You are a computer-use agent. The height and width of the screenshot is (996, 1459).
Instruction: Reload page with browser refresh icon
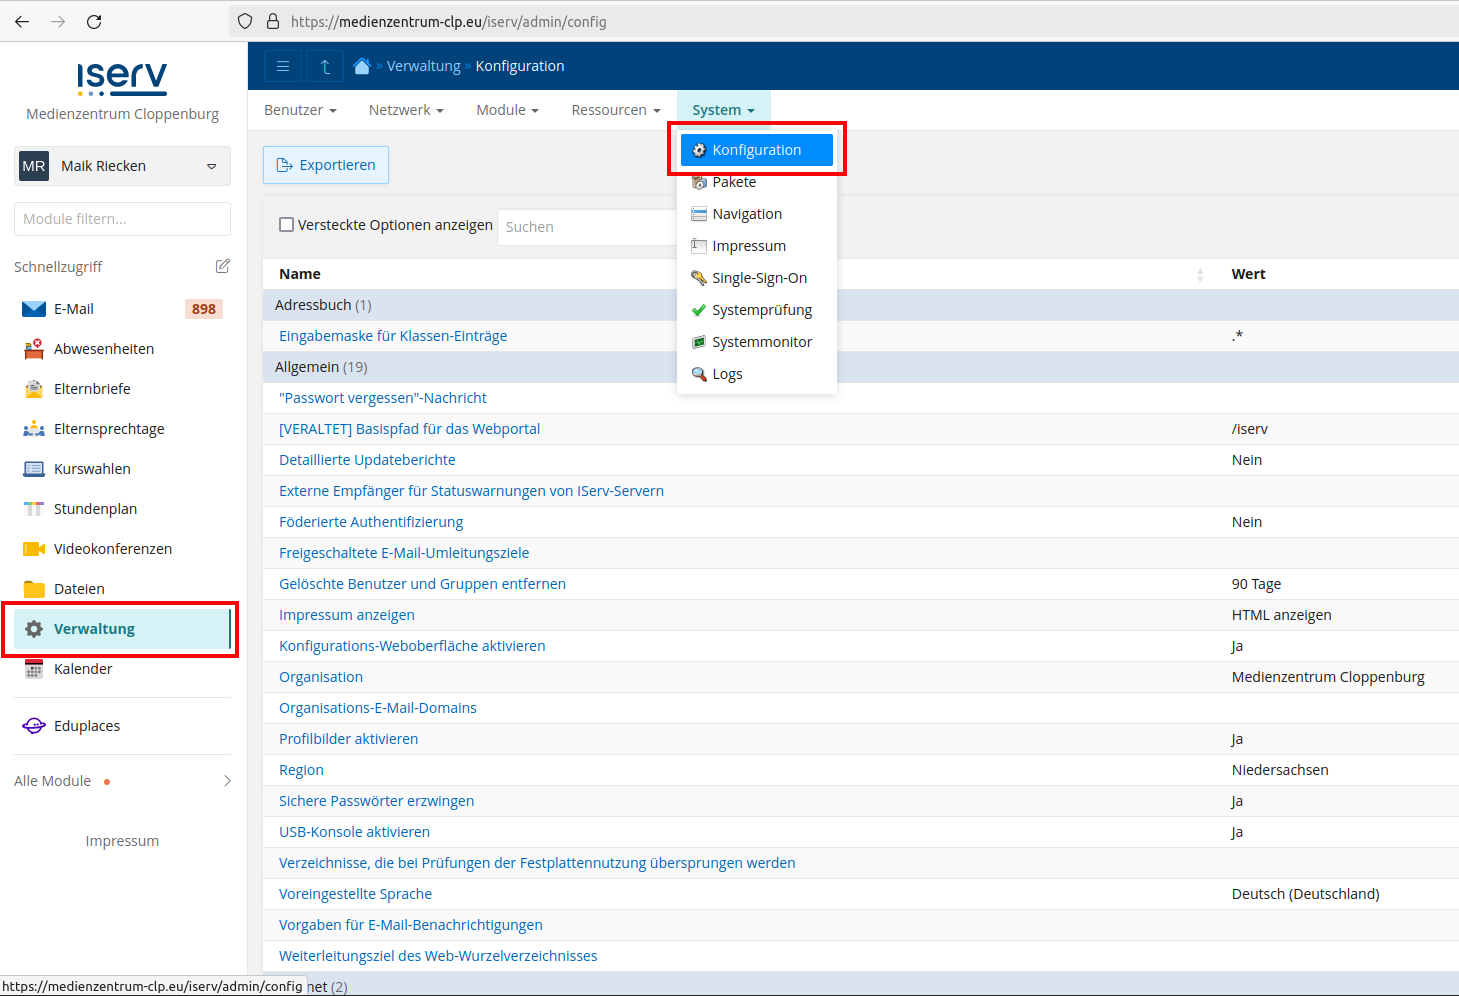(x=94, y=21)
